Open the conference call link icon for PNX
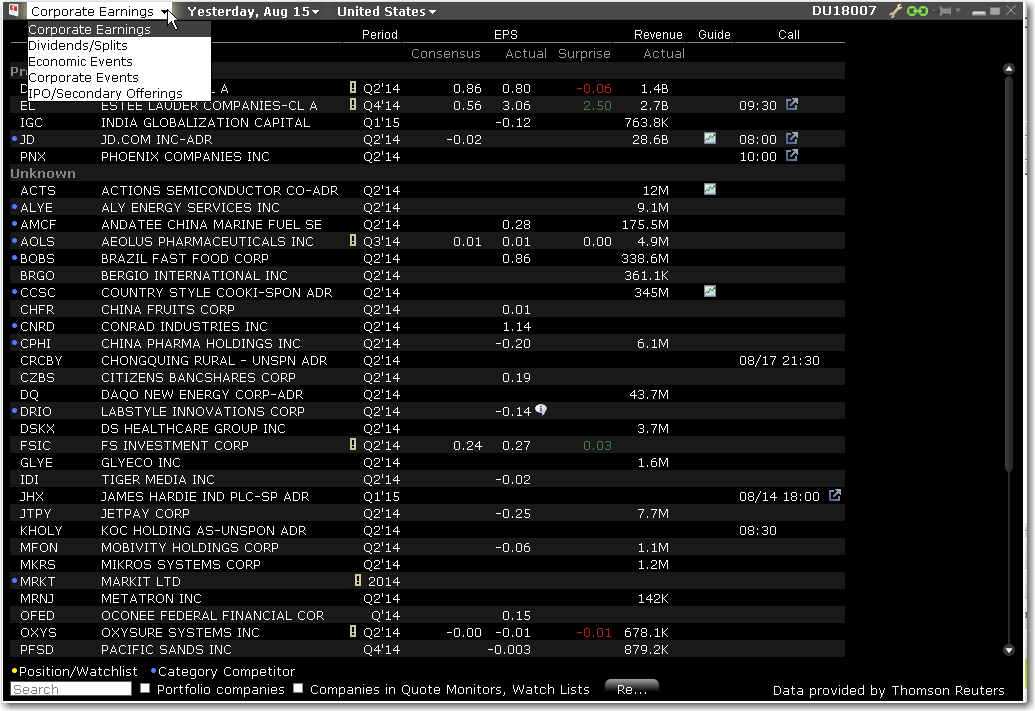The image size is (1035, 711). click(792, 156)
